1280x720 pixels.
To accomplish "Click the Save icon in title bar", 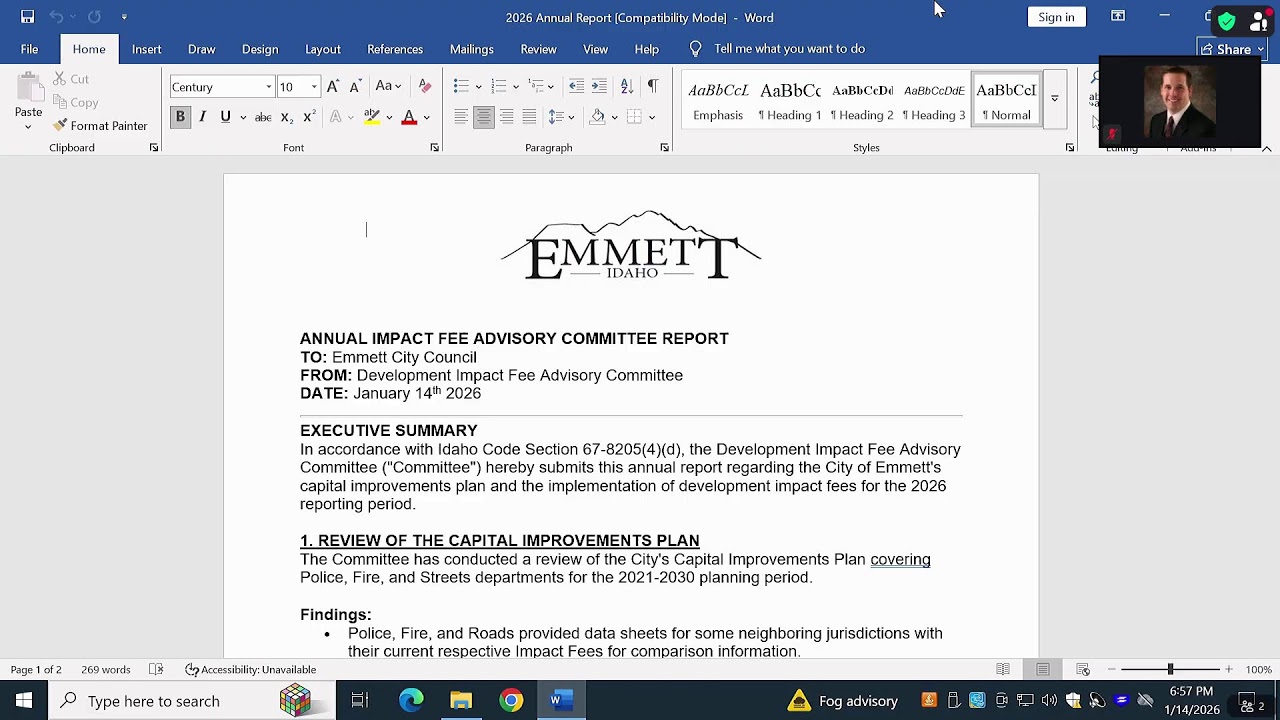I will pyautogui.click(x=27, y=17).
